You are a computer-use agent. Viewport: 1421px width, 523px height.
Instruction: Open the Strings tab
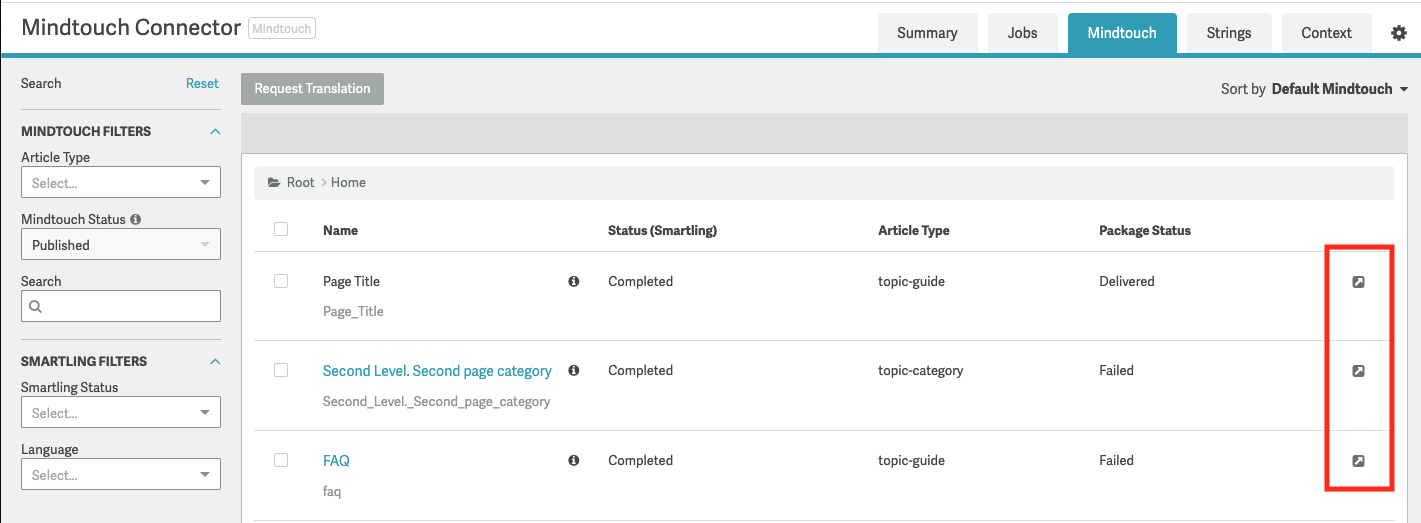point(1228,33)
